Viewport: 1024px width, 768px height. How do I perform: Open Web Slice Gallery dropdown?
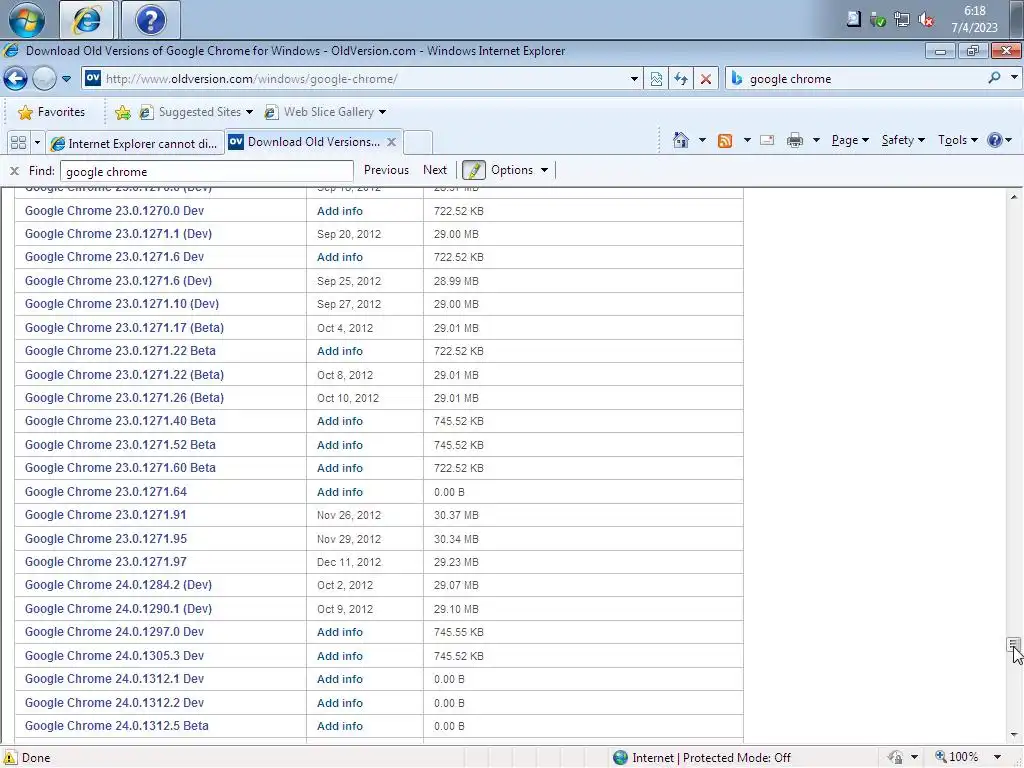(325, 112)
